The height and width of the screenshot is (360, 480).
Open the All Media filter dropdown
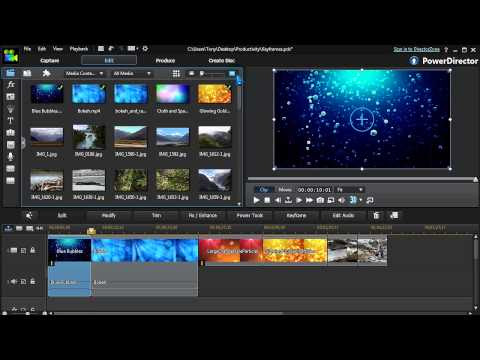click(x=132, y=73)
